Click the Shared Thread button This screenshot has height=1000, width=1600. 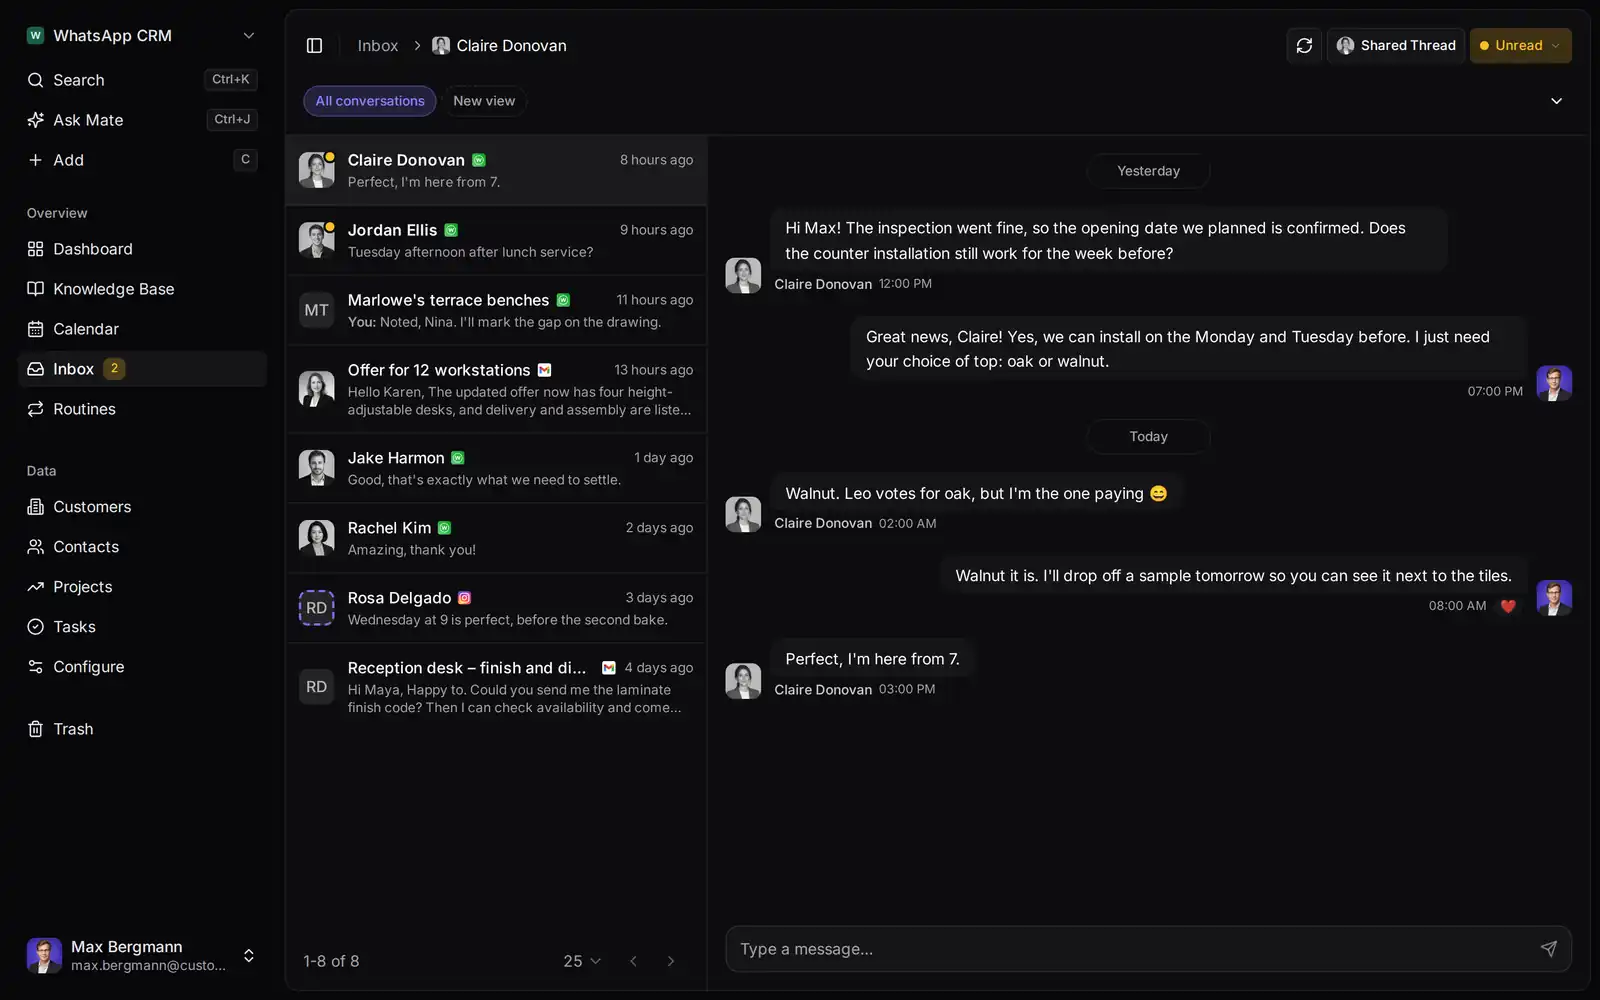click(x=1396, y=46)
